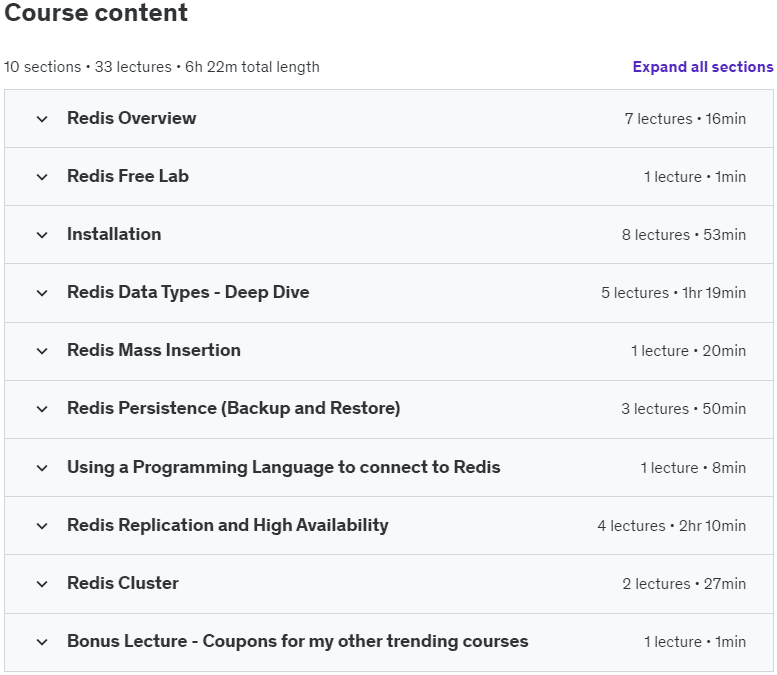Click '8 lectures • 53min' text

[x=684, y=235]
